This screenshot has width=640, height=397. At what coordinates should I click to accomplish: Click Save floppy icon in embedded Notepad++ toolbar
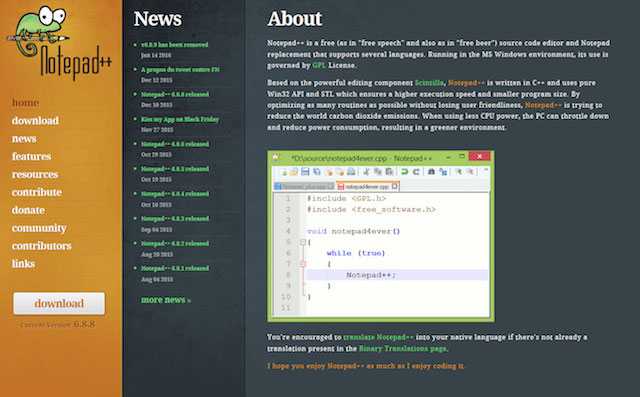pyautogui.click(x=305, y=171)
